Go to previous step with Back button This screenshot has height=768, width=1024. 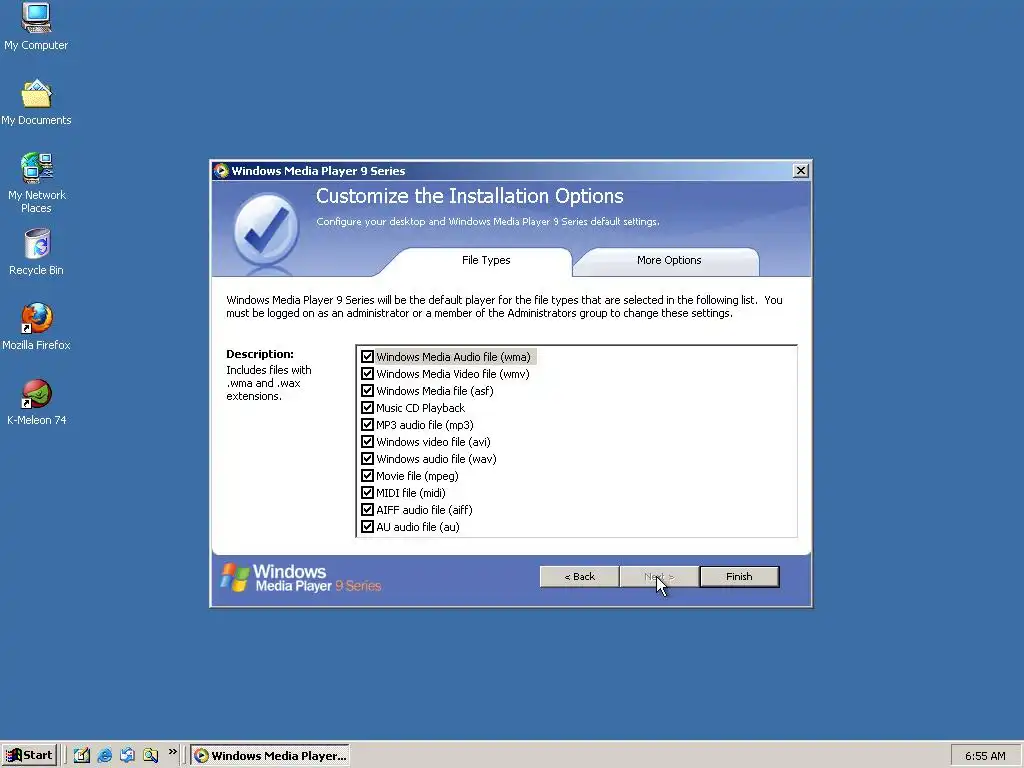[579, 577]
